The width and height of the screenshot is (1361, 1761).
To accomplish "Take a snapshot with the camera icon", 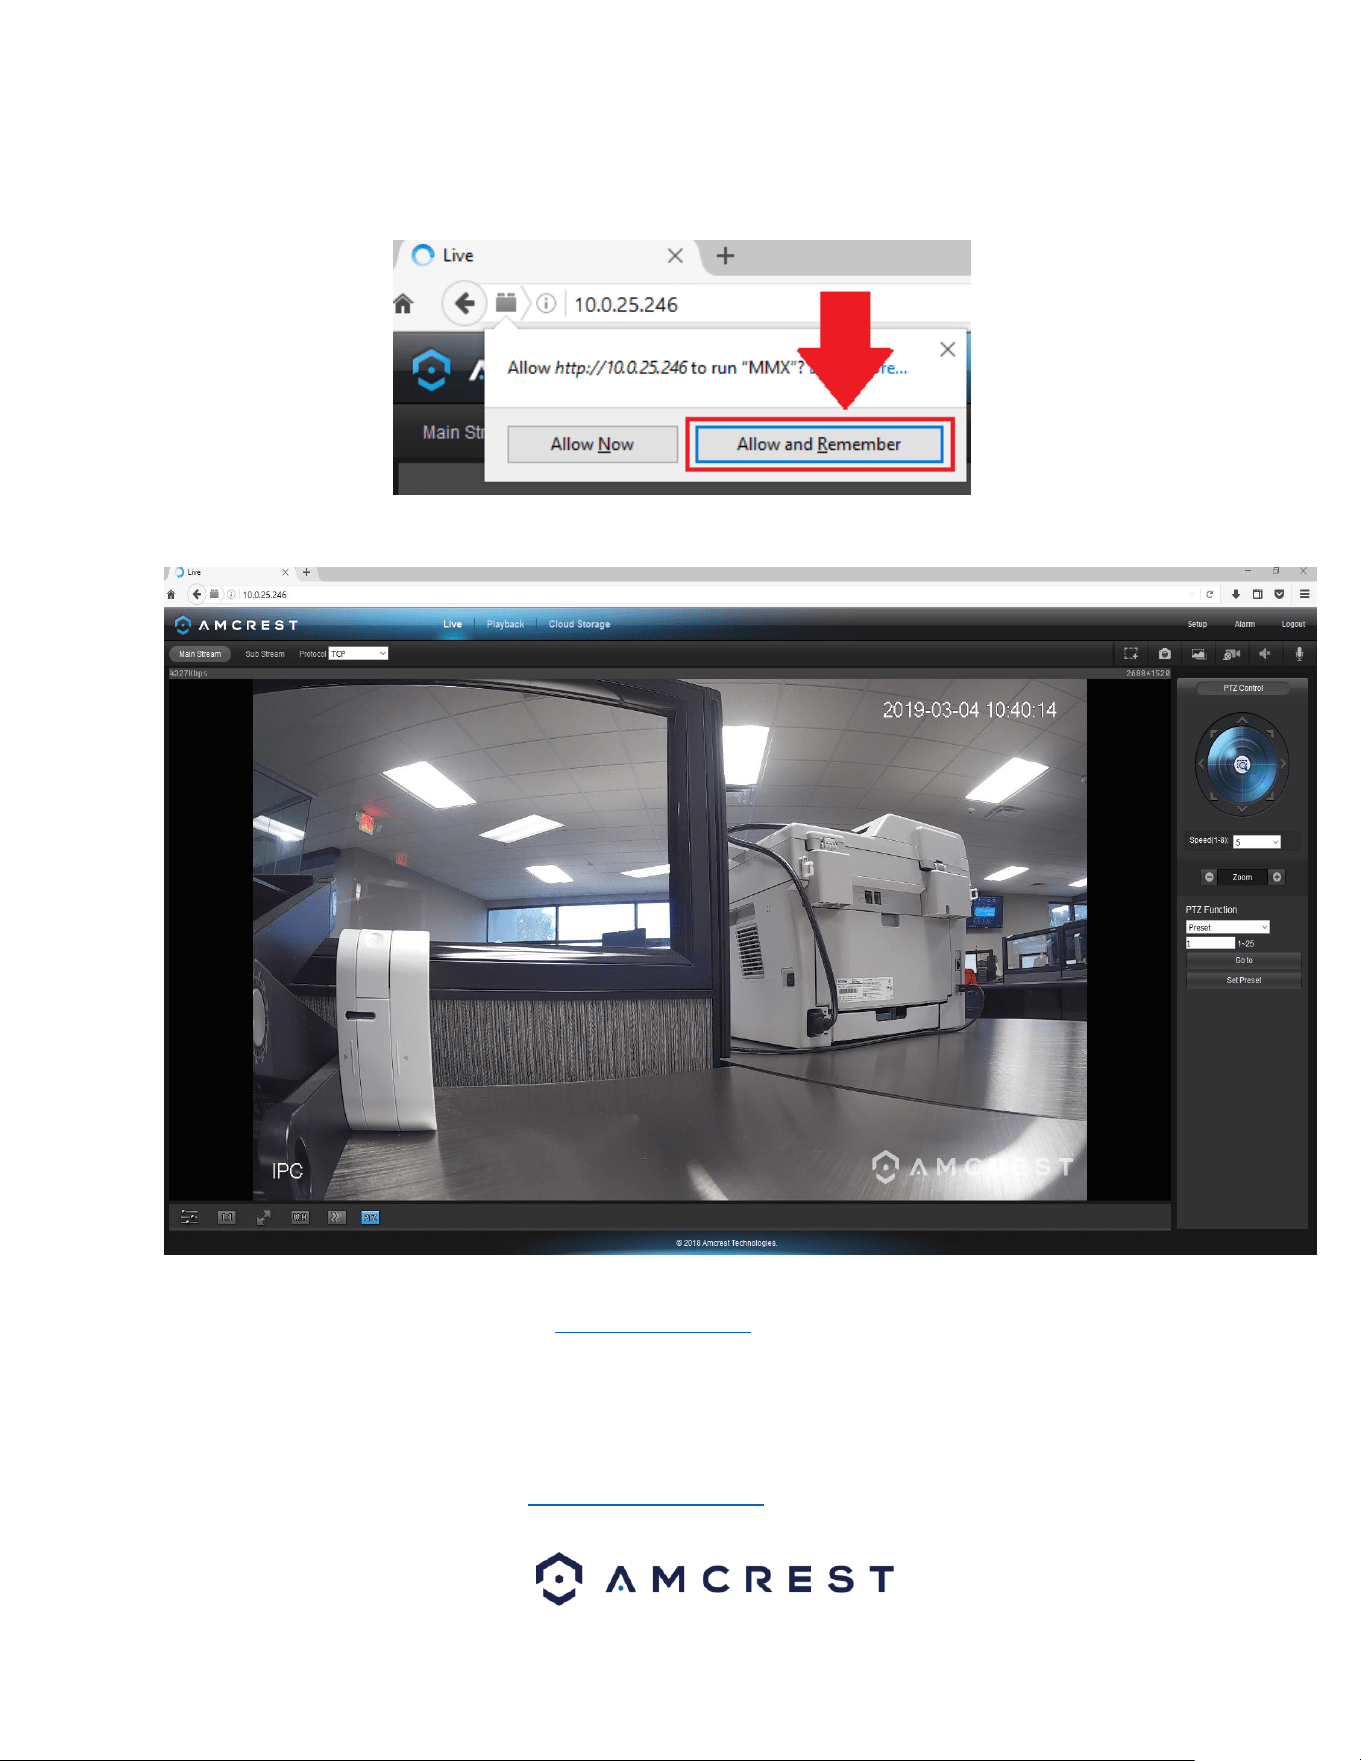I will pos(1164,654).
